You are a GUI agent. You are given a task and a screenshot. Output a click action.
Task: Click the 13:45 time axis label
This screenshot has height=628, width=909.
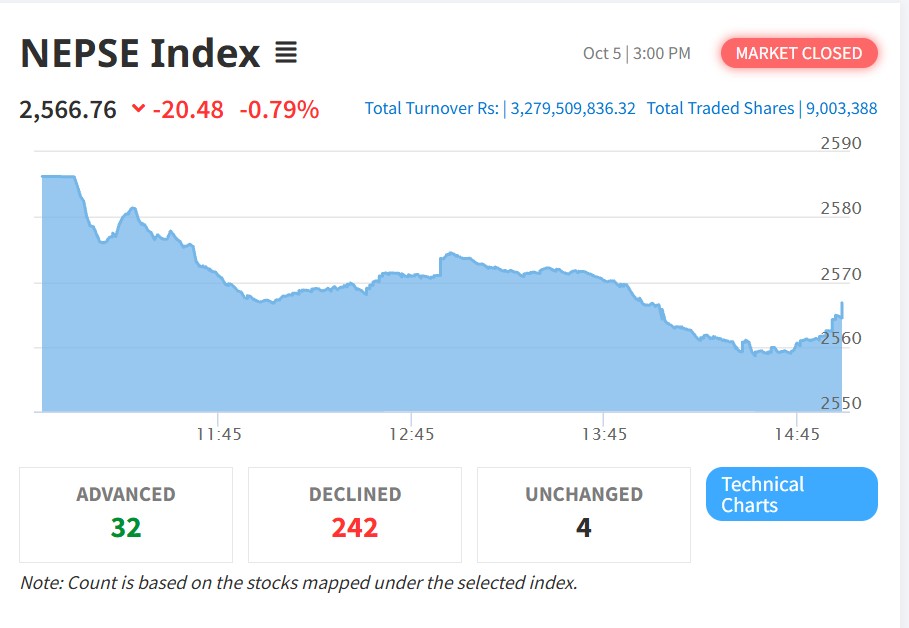[604, 434]
